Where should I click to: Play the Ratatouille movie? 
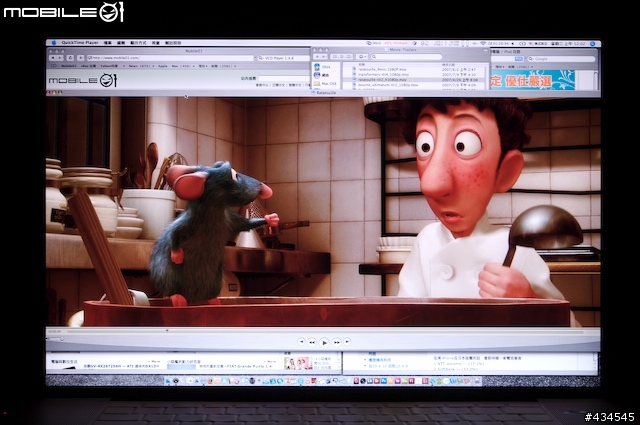[324, 343]
